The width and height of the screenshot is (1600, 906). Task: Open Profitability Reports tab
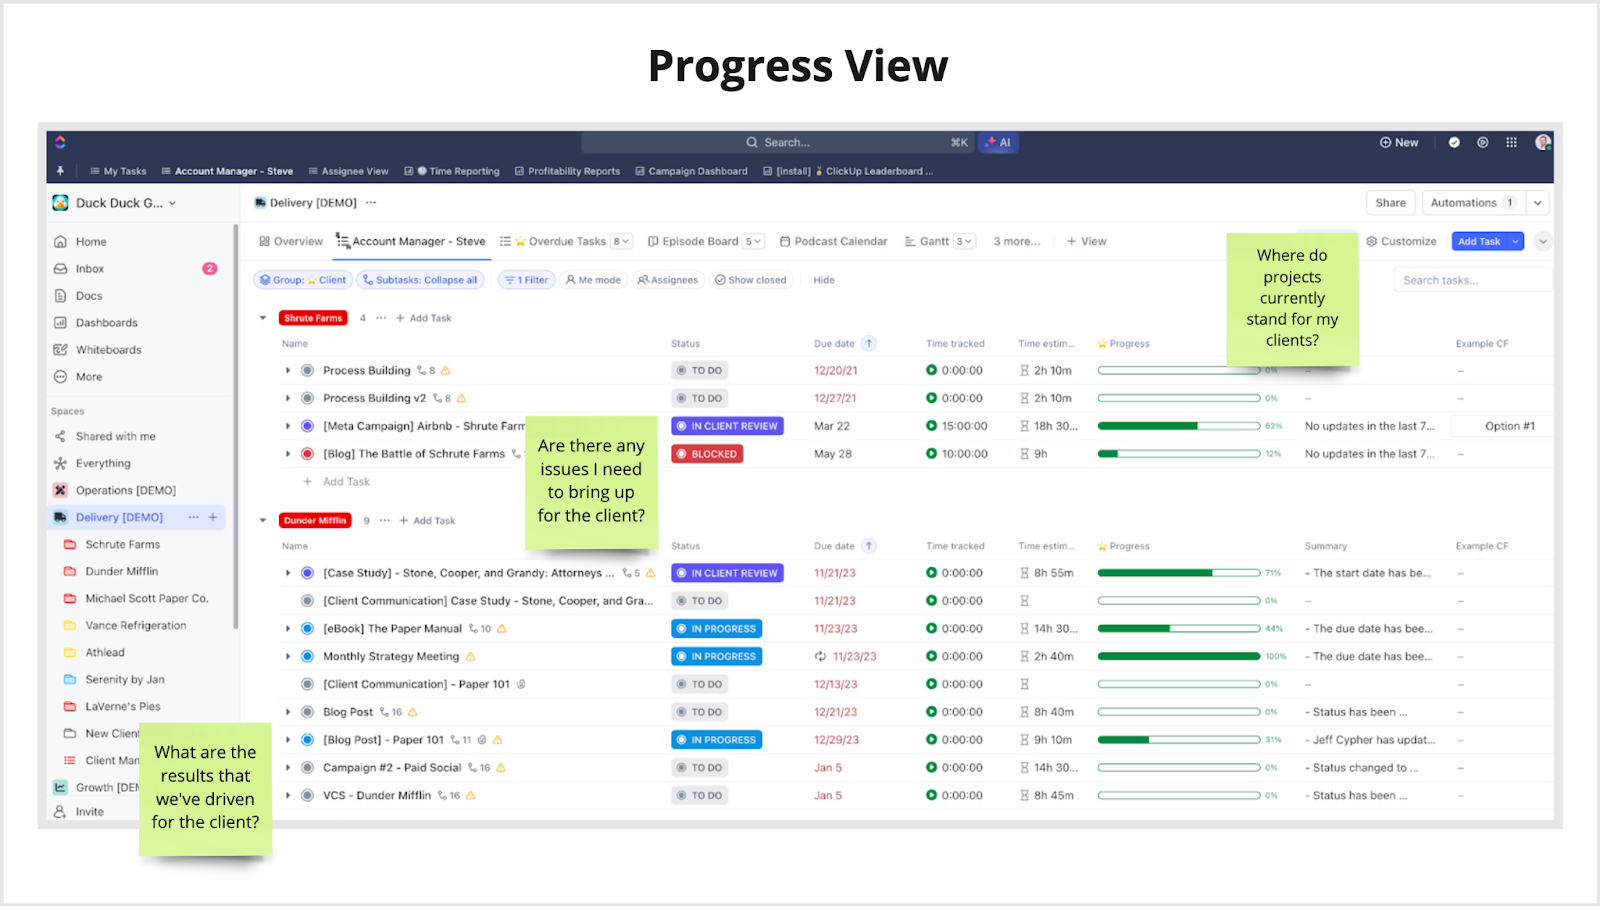(567, 171)
